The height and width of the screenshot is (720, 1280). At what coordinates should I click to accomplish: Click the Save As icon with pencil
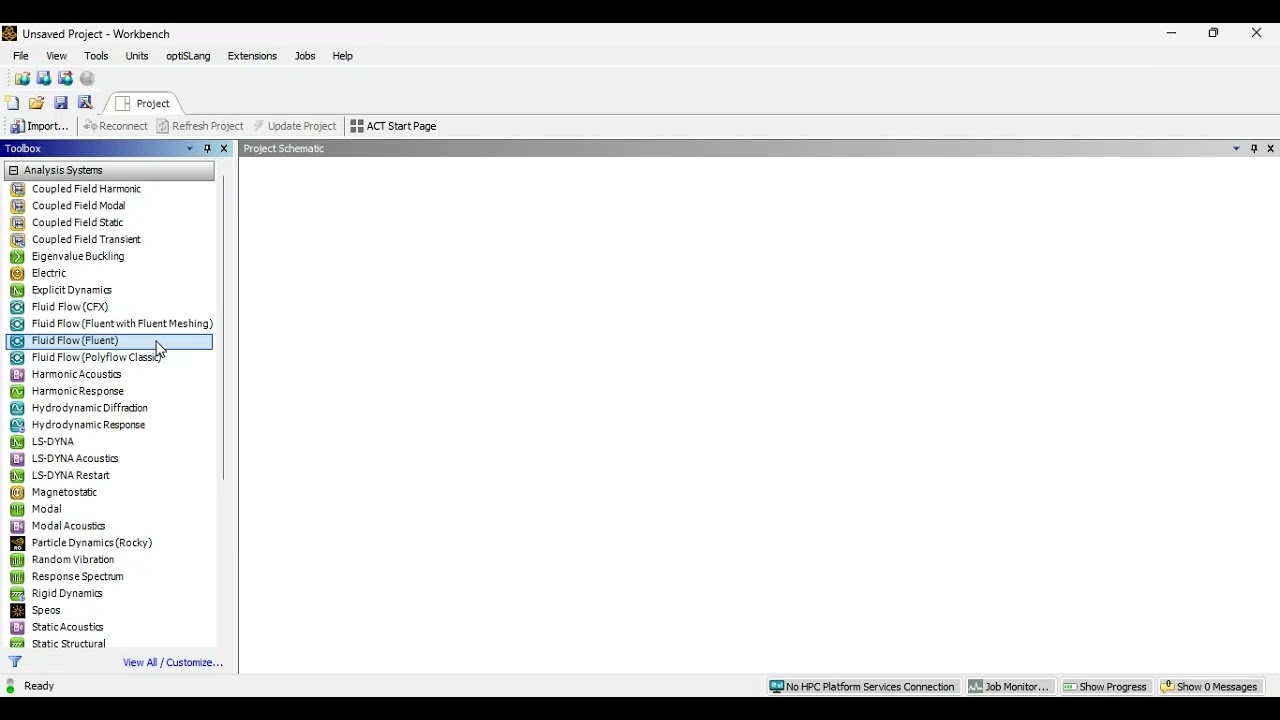(85, 103)
